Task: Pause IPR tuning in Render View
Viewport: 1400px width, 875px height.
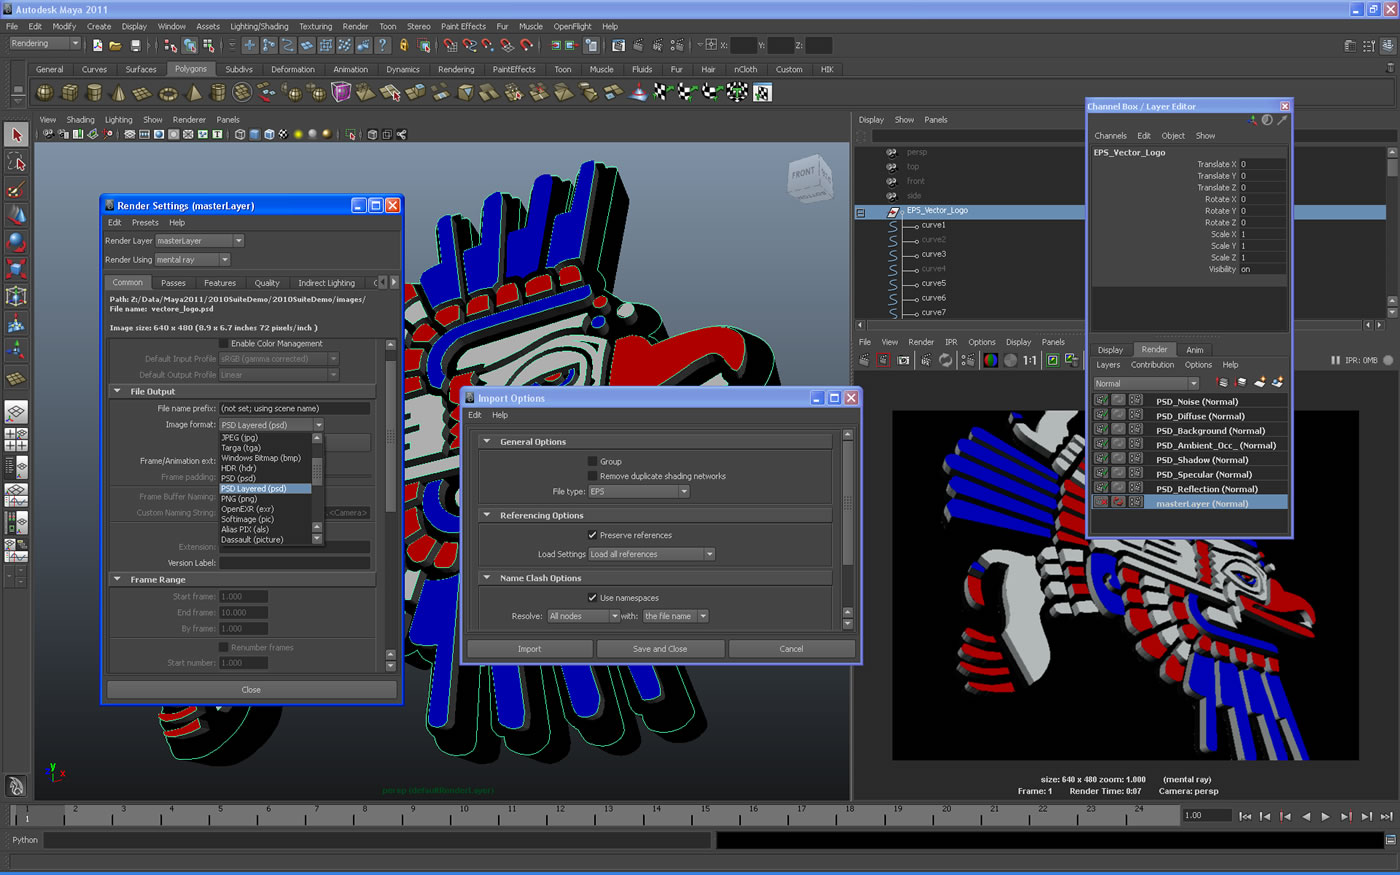Action: click(x=1336, y=360)
